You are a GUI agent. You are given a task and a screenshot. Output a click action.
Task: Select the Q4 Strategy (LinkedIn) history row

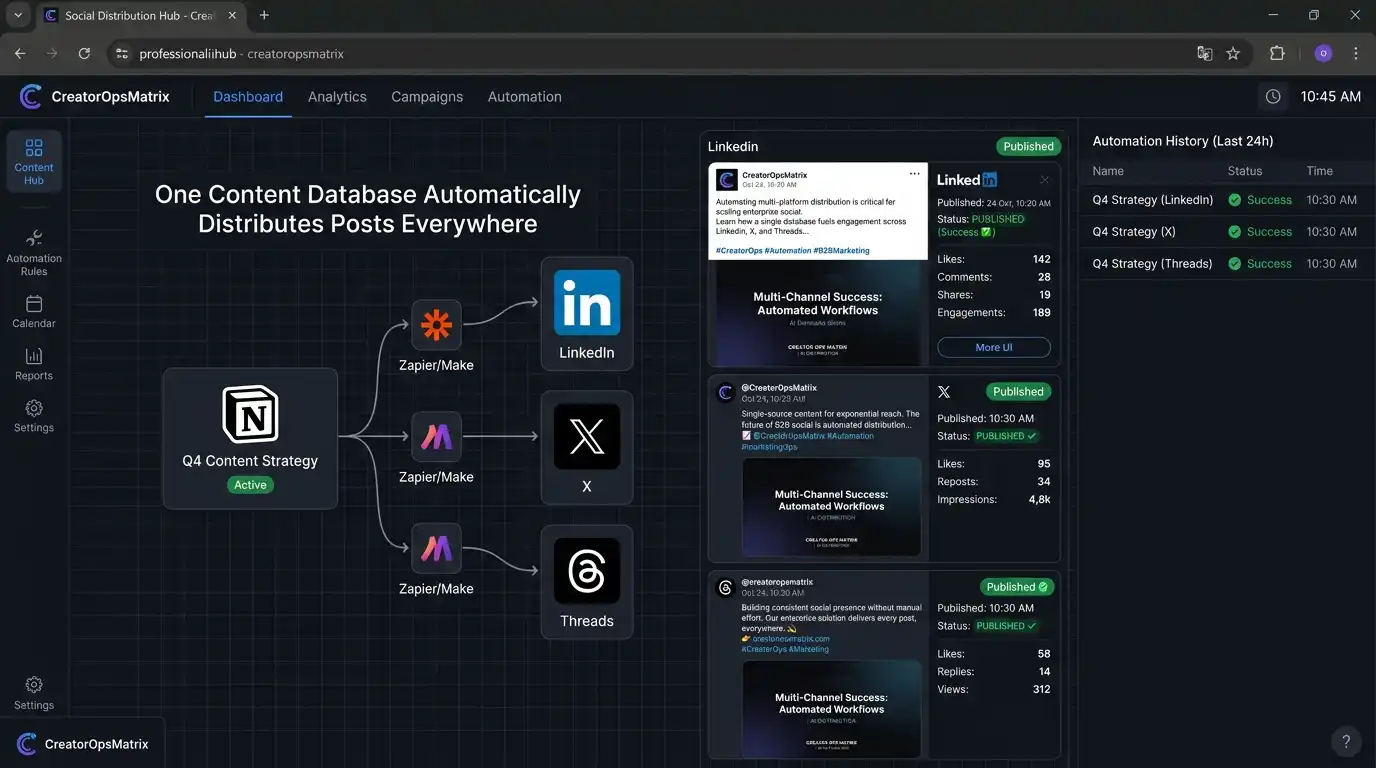[1226, 200]
